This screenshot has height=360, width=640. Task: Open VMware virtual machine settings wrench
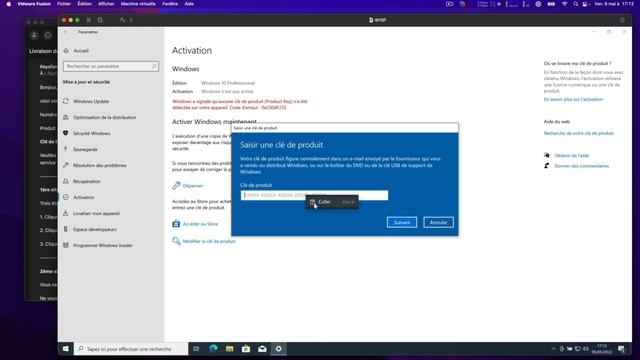[x=122, y=20]
